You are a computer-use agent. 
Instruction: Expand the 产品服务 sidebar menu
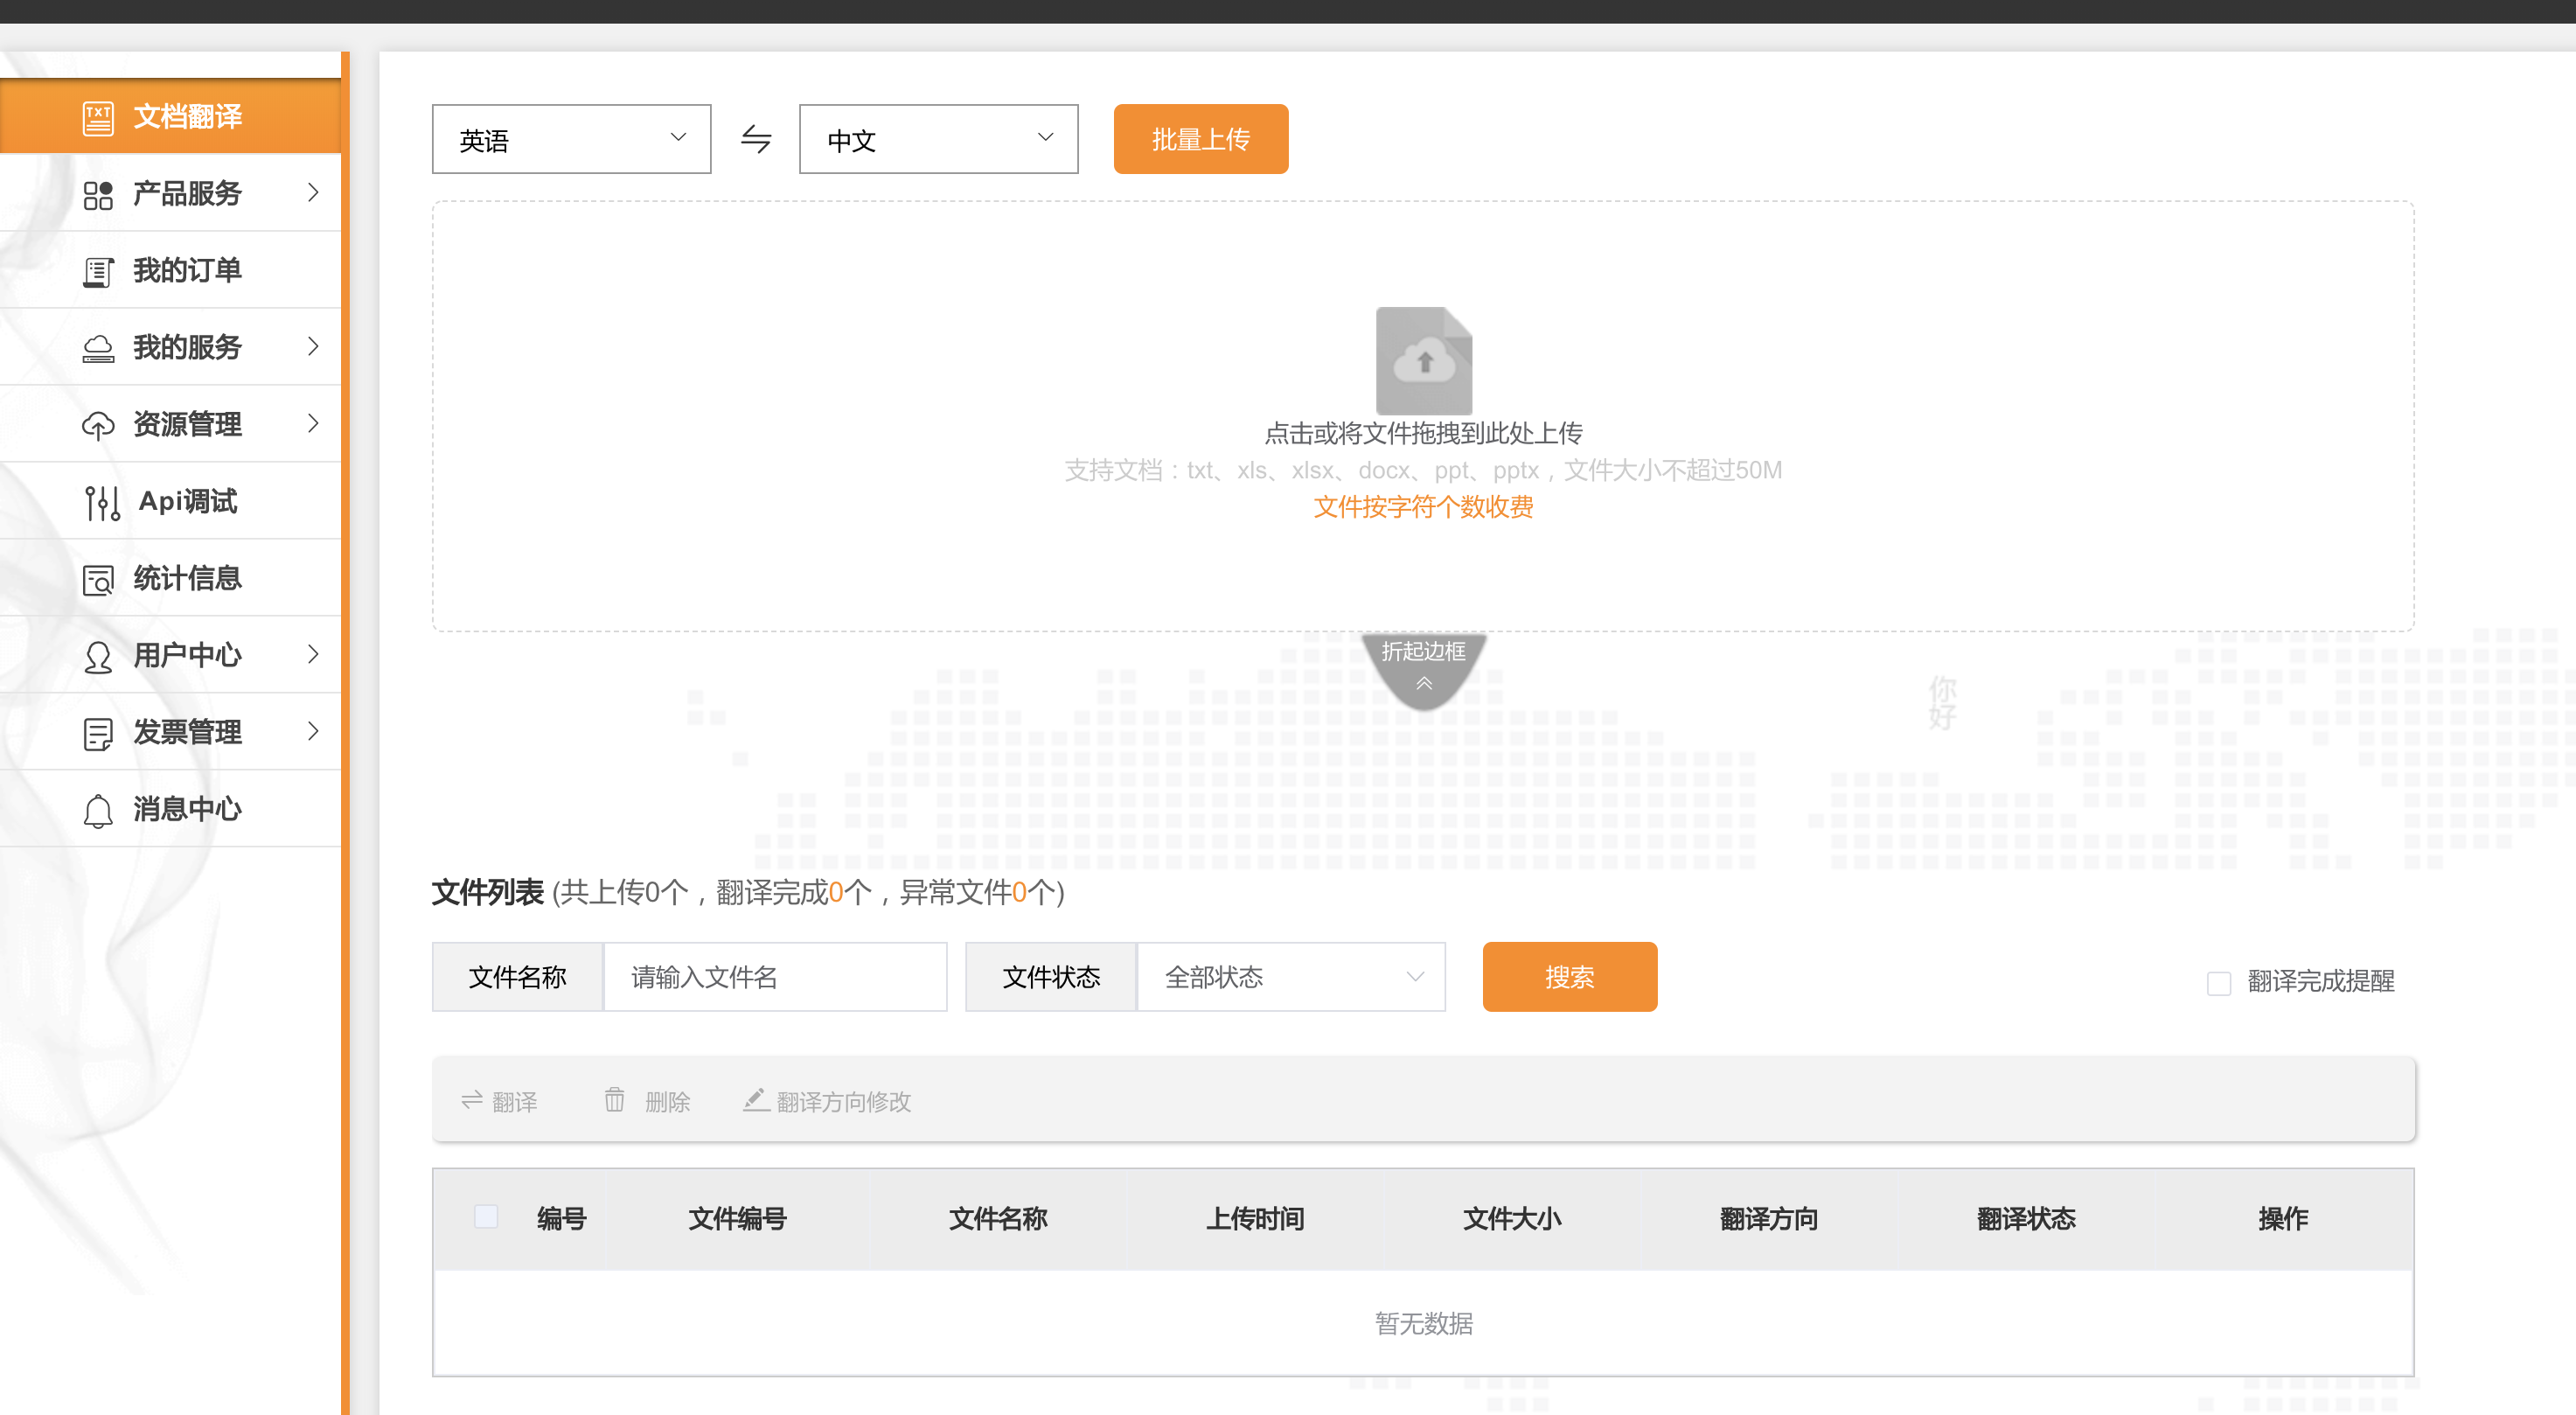point(187,193)
